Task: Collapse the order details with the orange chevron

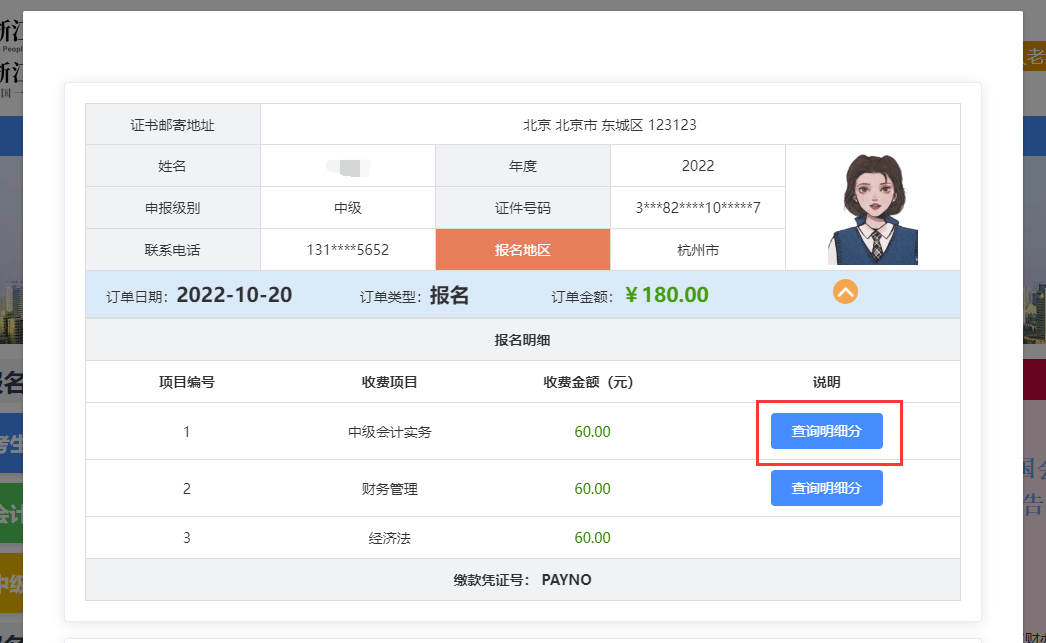Action: [845, 292]
